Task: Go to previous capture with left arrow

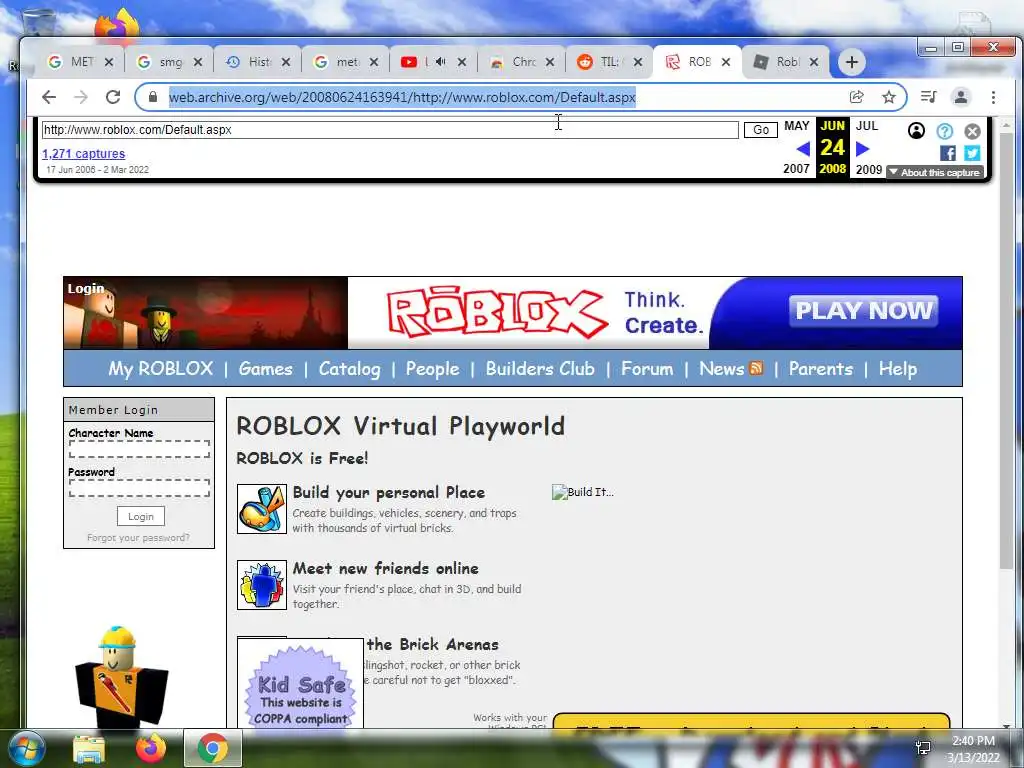Action: 803,149
